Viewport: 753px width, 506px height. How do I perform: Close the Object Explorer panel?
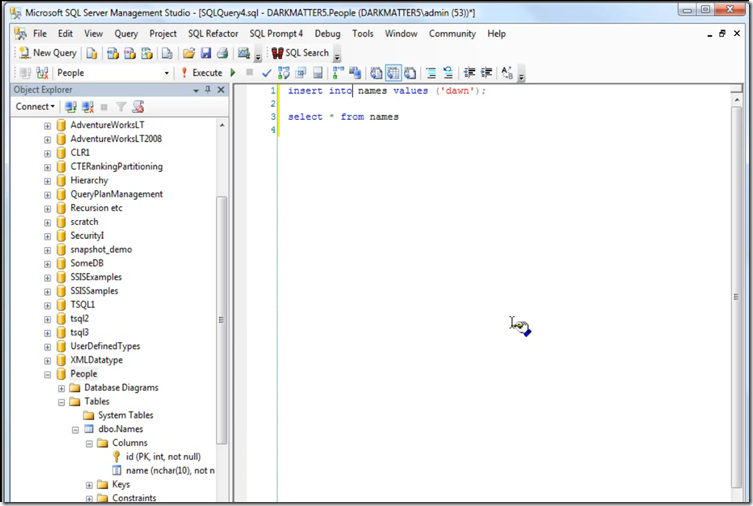point(221,90)
